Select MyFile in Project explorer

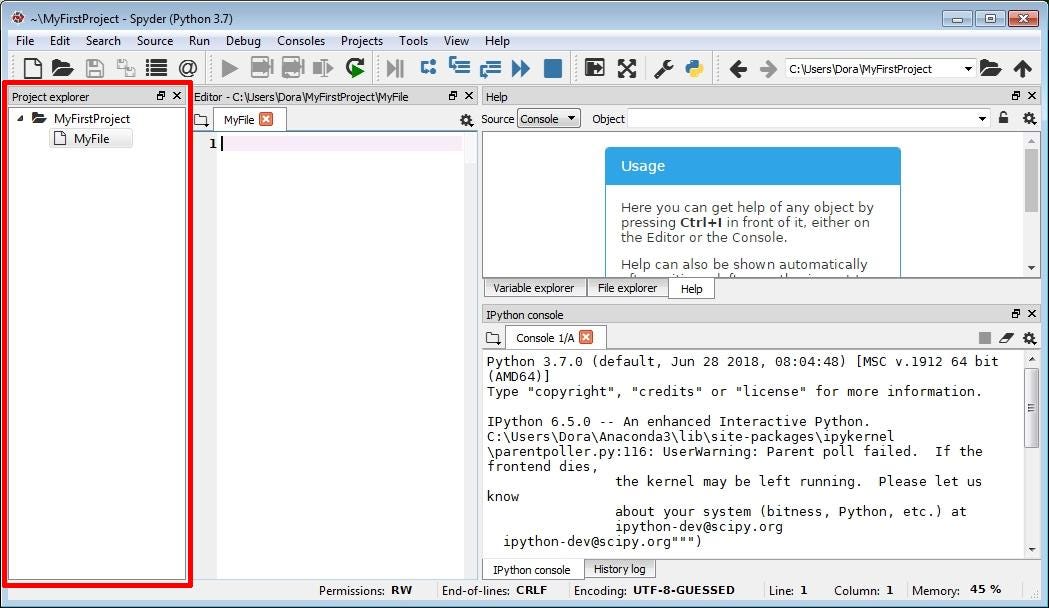[90, 138]
